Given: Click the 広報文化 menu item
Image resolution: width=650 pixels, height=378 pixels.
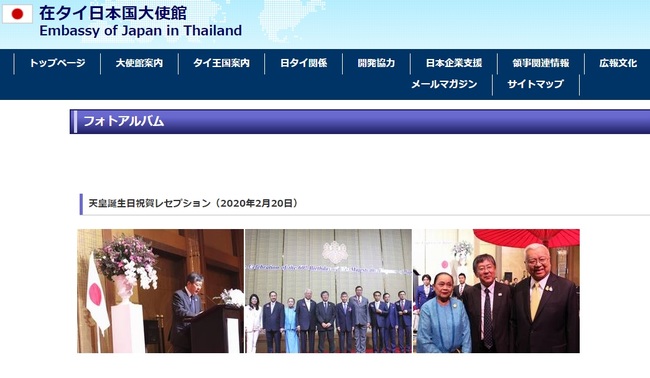Looking at the screenshot, I should pos(618,63).
